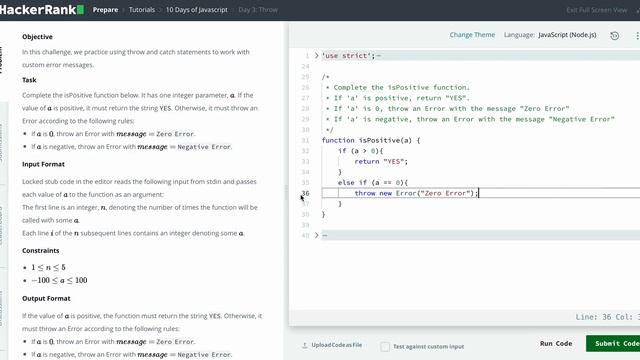This screenshot has height=360, width=640.
Task: Expand folded code at line 40
Action: pyautogui.click(x=316, y=235)
